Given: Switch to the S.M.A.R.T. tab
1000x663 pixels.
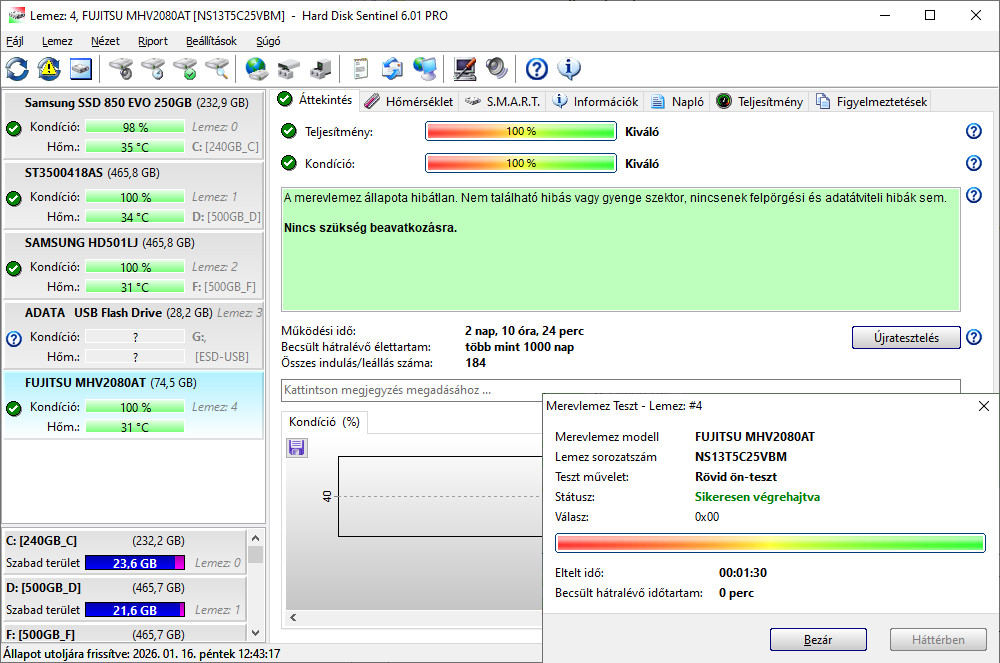Looking at the screenshot, I should [503, 101].
